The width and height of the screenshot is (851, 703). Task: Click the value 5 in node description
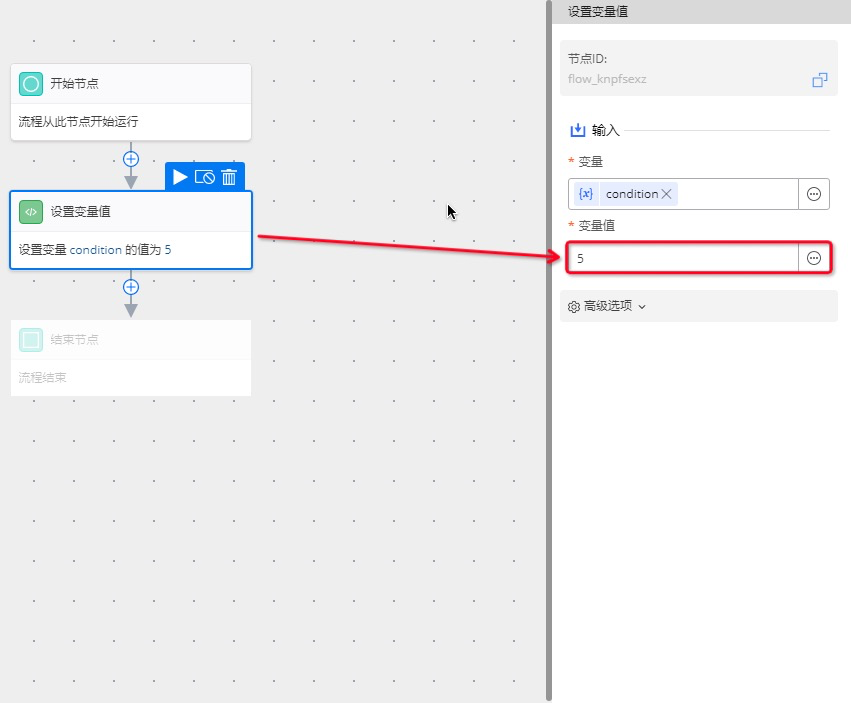click(x=168, y=250)
